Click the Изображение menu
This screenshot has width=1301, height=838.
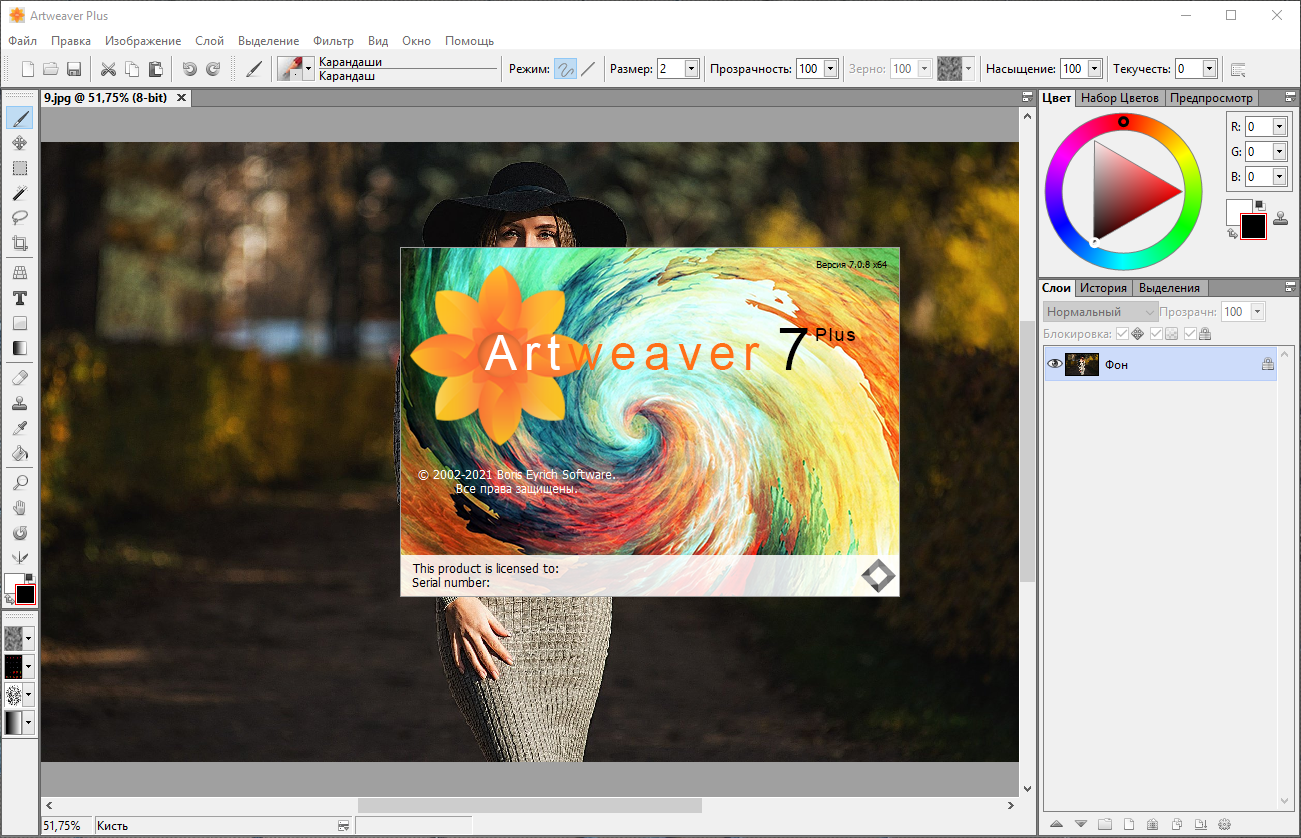pos(143,41)
